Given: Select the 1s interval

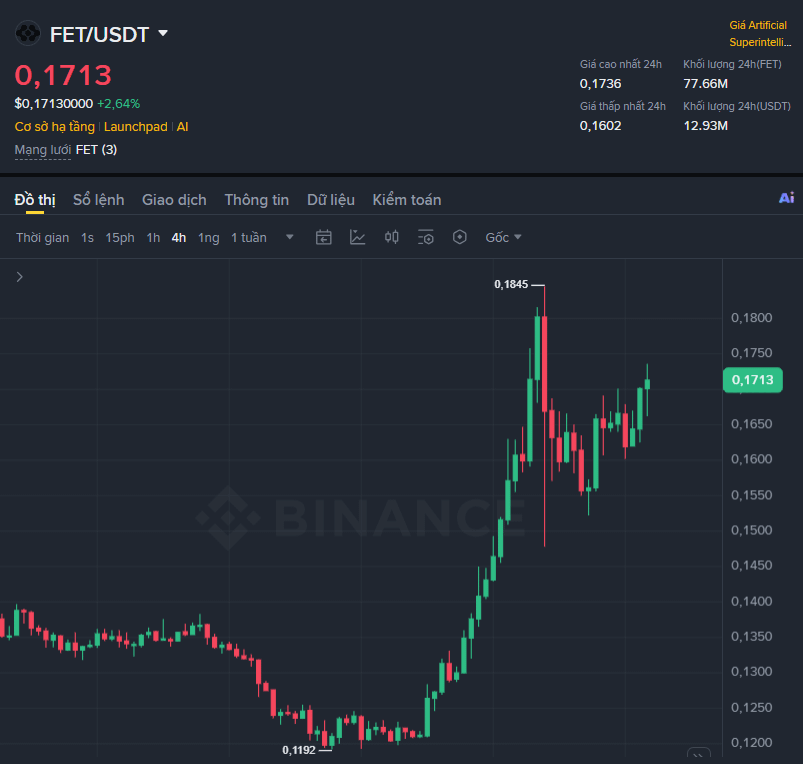Looking at the screenshot, I should point(88,238).
